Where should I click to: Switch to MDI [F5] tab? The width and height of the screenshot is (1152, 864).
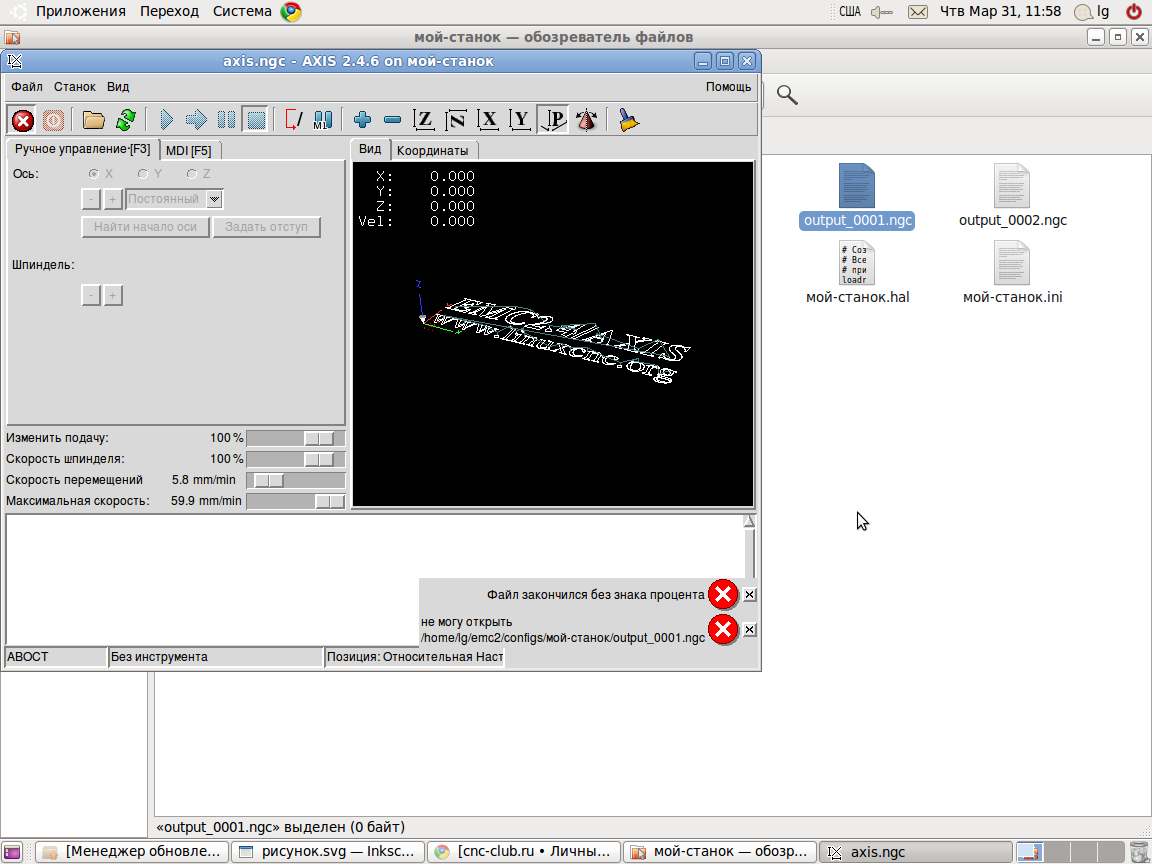[x=189, y=151]
